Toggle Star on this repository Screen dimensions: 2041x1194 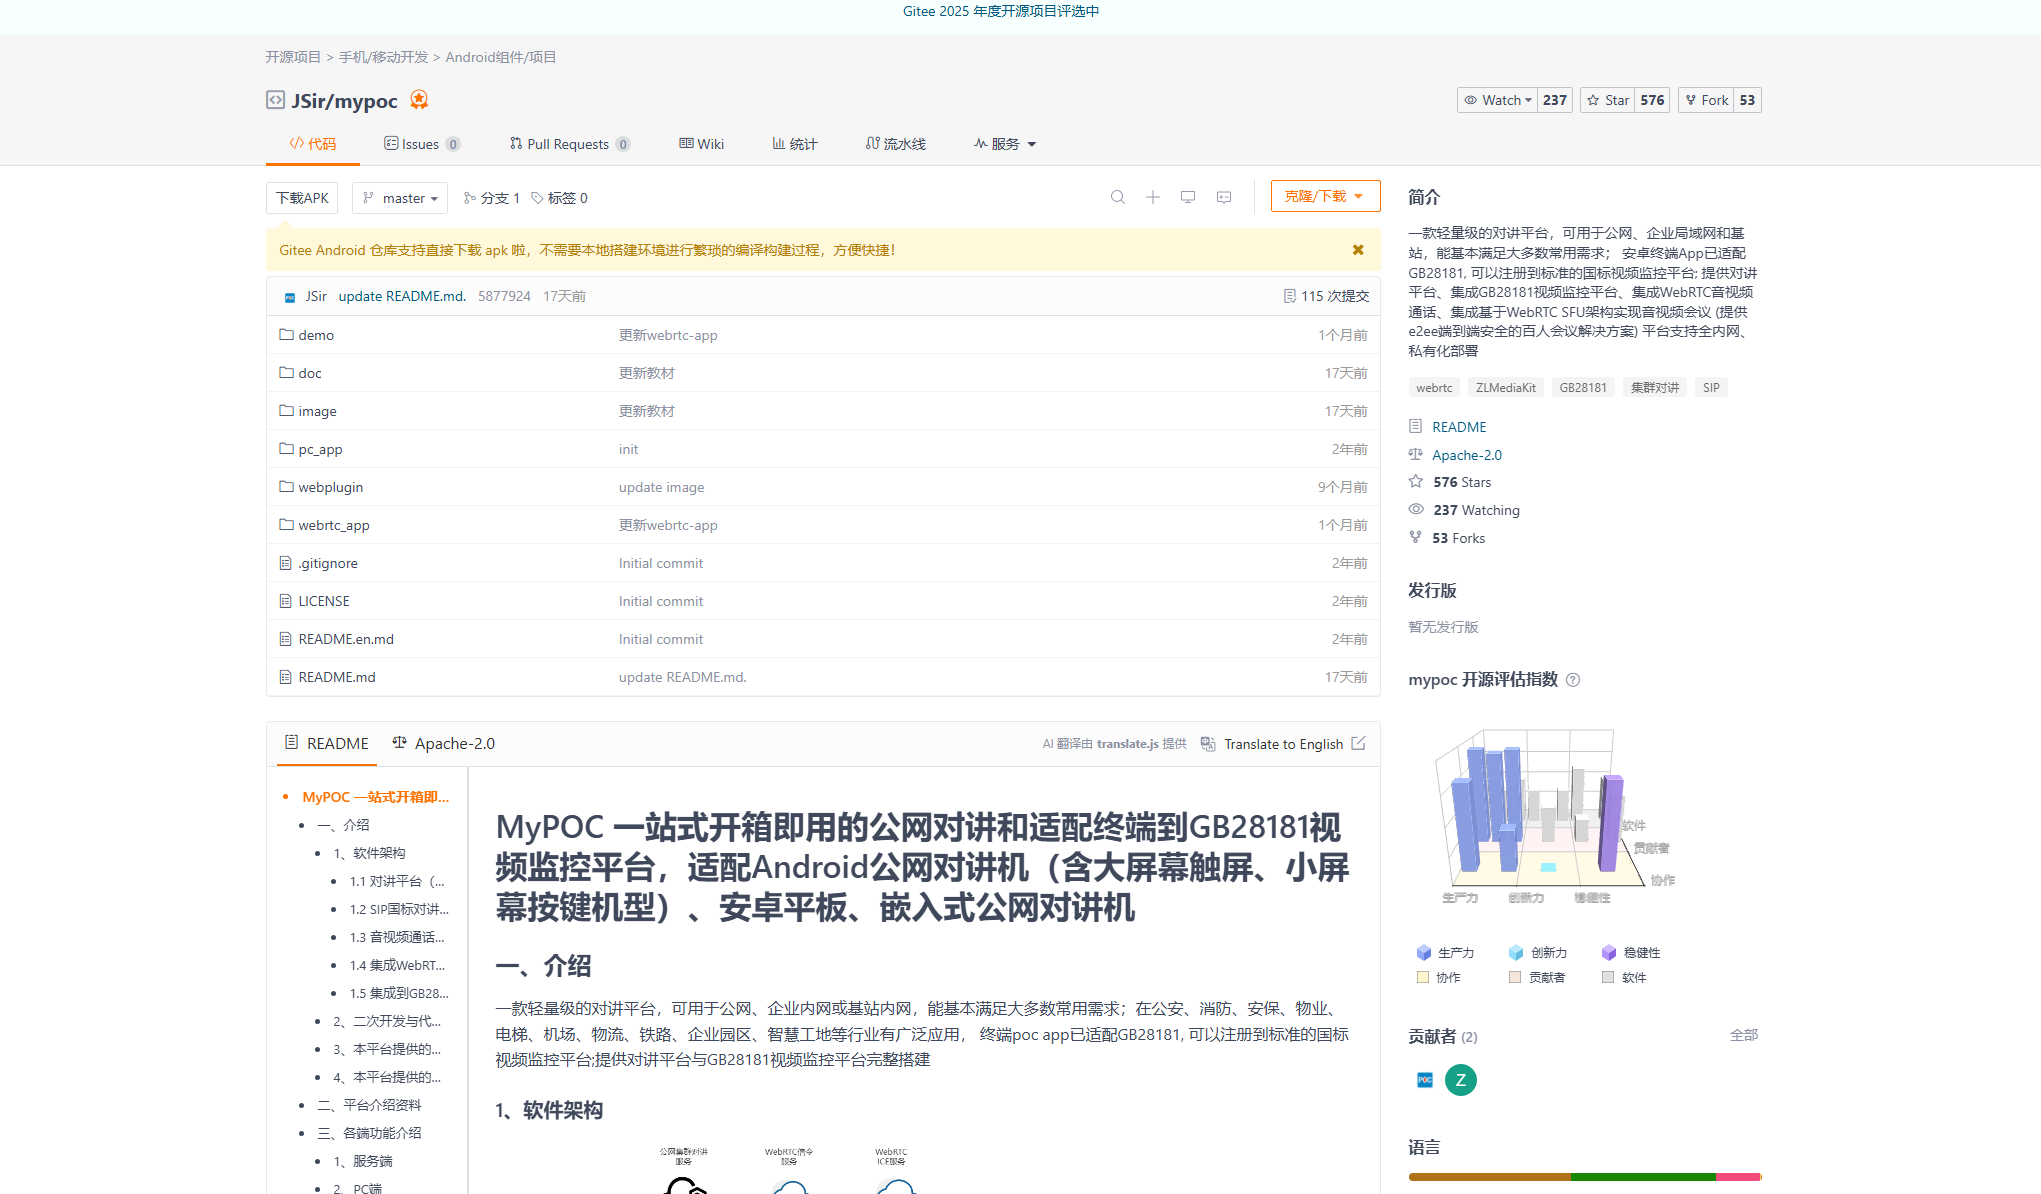1608,100
